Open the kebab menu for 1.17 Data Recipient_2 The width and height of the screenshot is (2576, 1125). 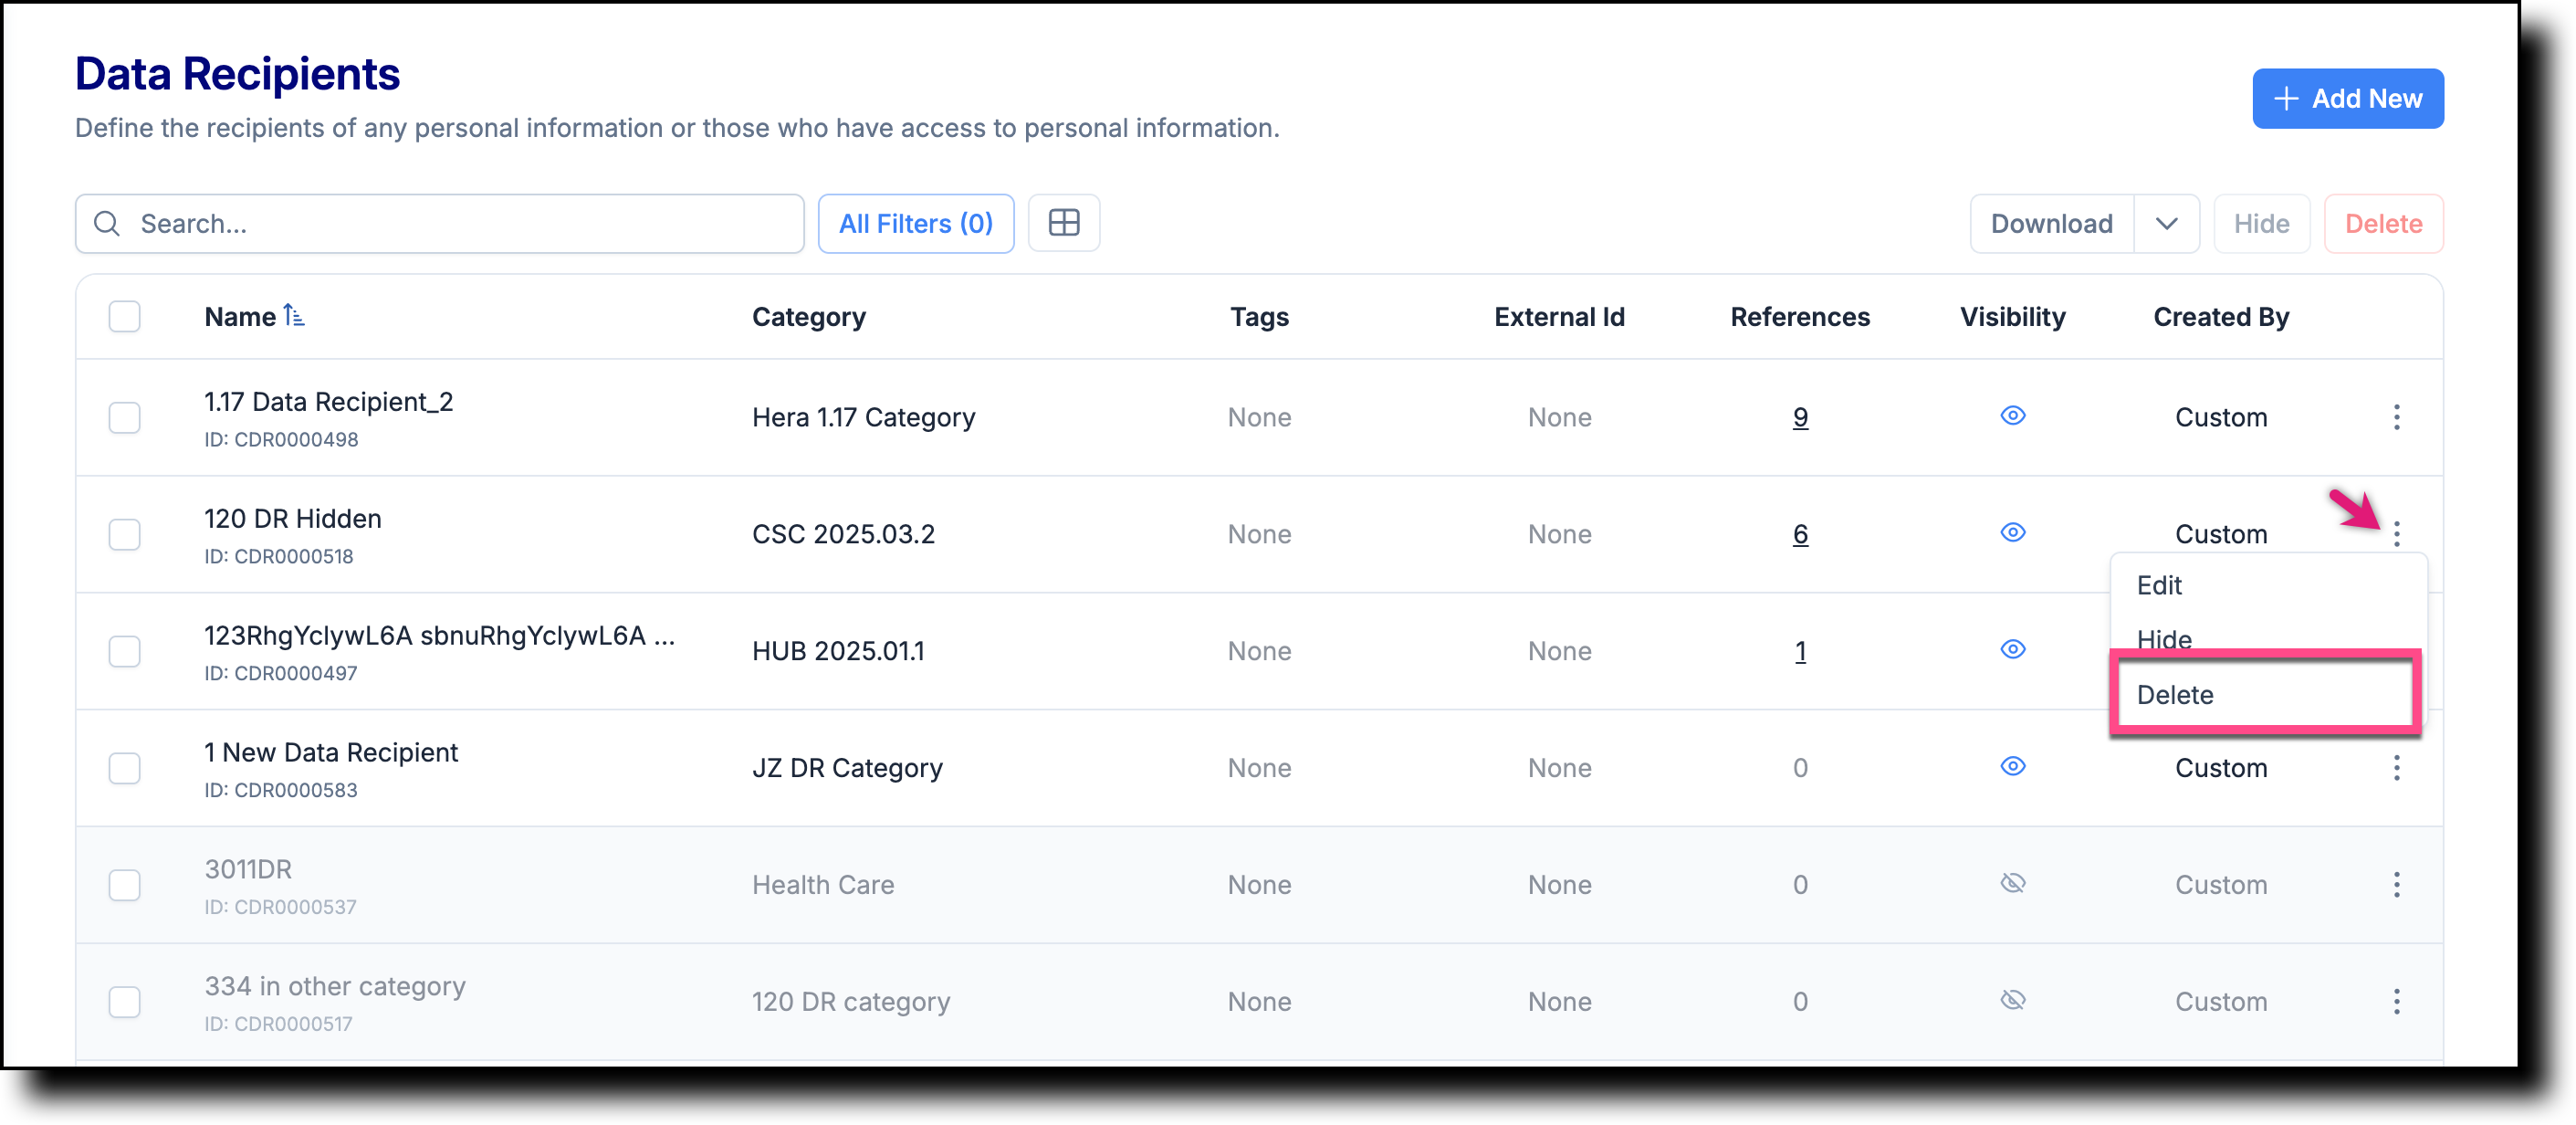click(x=2397, y=417)
